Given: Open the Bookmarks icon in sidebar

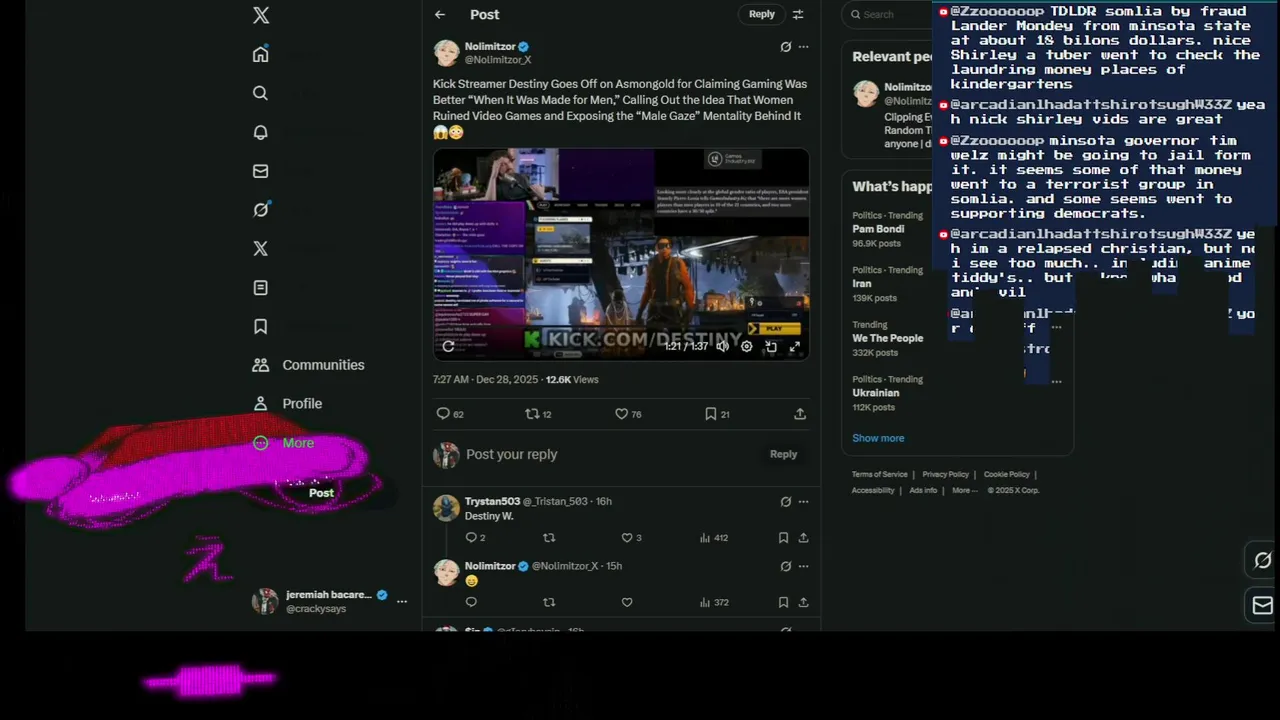Looking at the screenshot, I should point(261,326).
